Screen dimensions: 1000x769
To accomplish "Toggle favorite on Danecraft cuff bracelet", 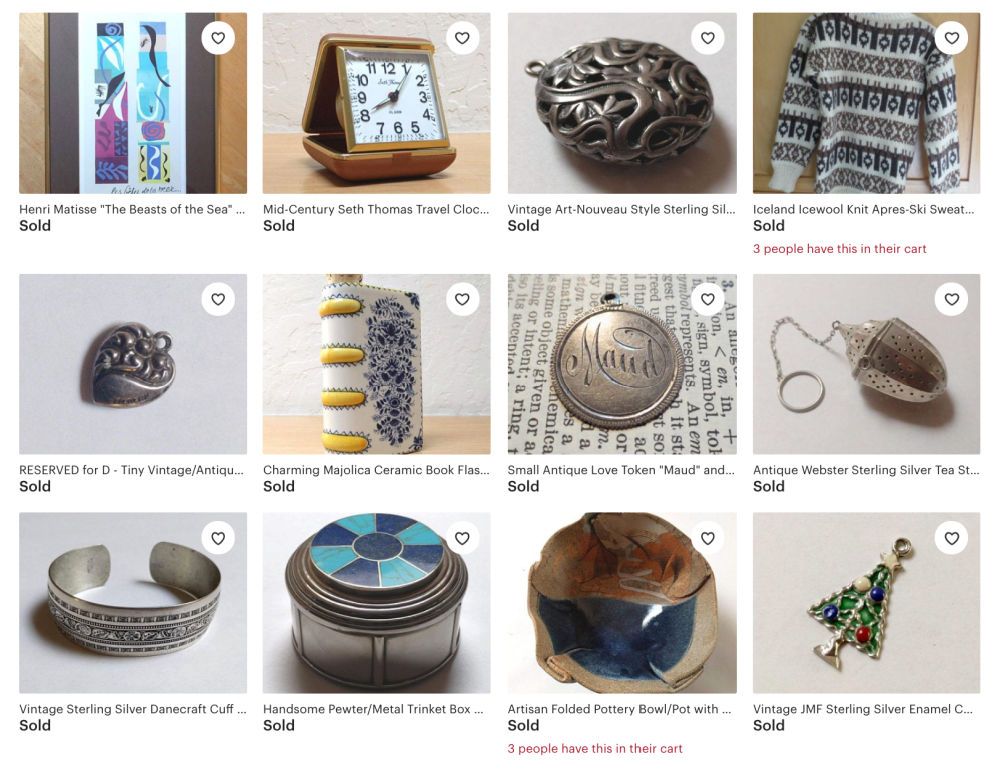I will (218, 538).
